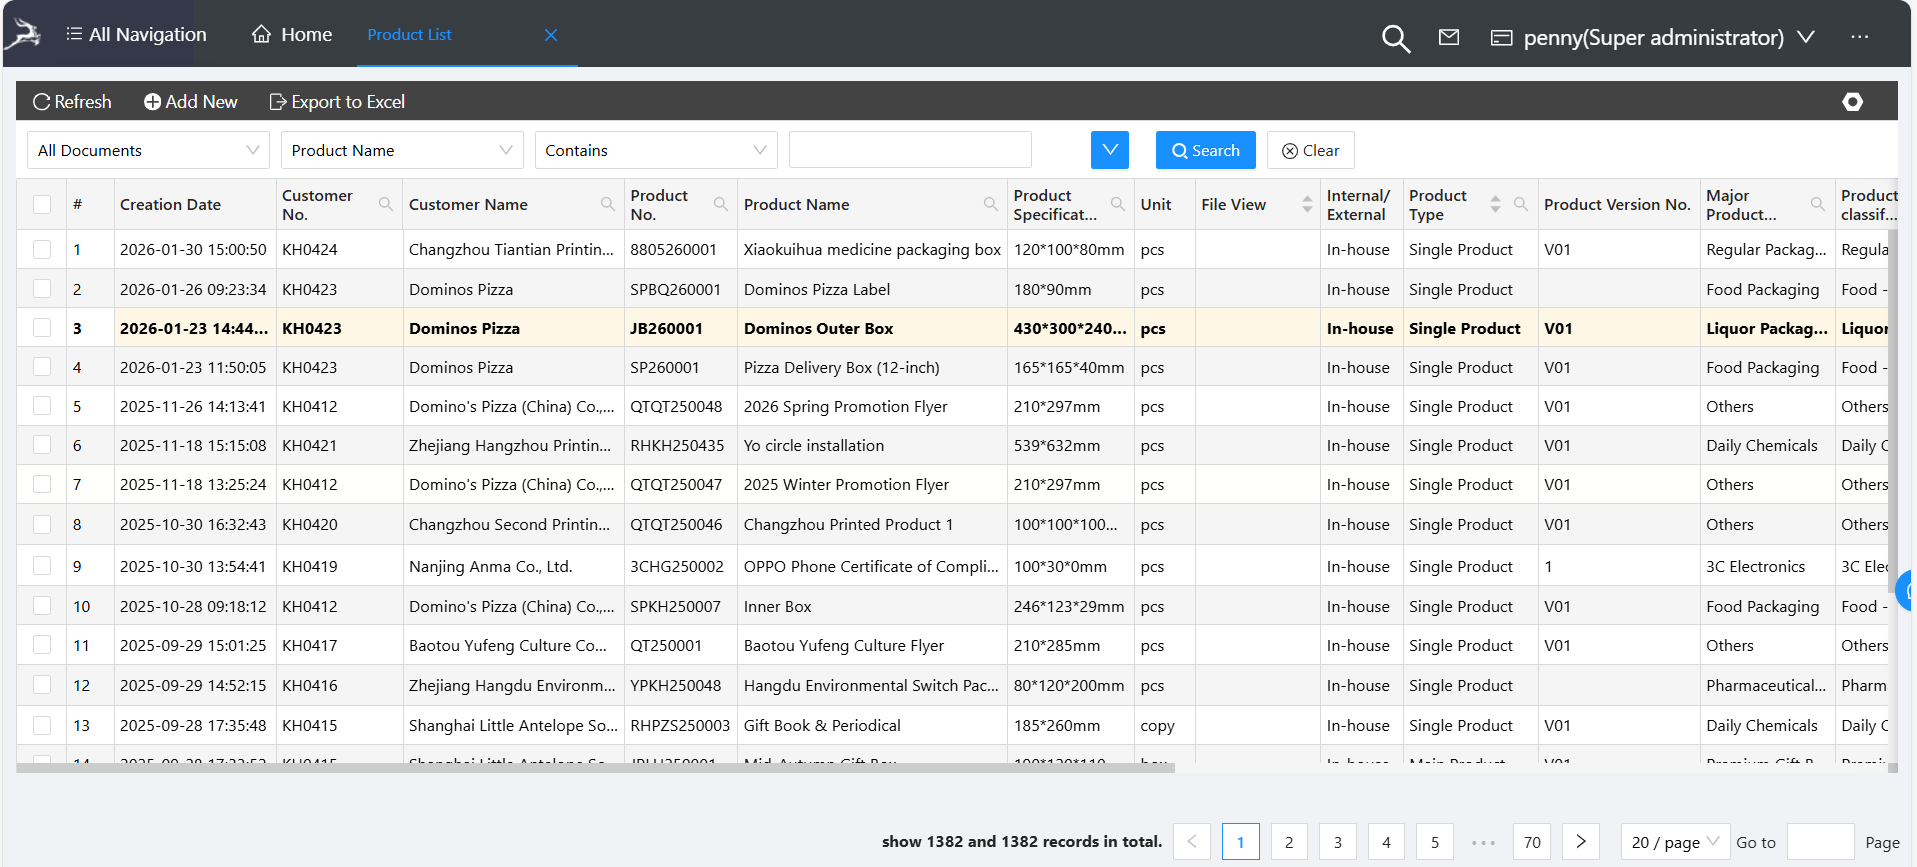Image resolution: width=1917 pixels, height=867 pixels.
Task: Click the blue Search button
Action: [1205, 150]
